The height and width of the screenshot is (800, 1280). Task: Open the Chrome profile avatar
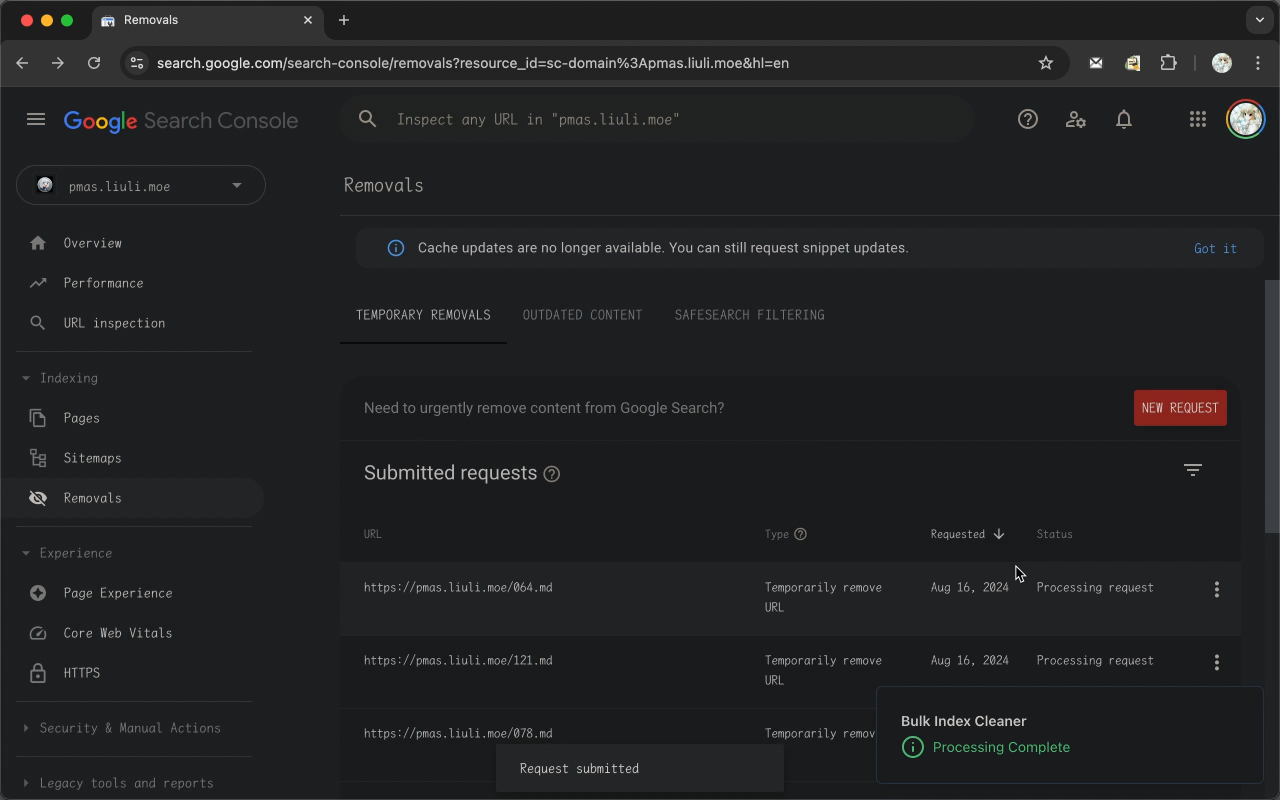[1222, 63]
